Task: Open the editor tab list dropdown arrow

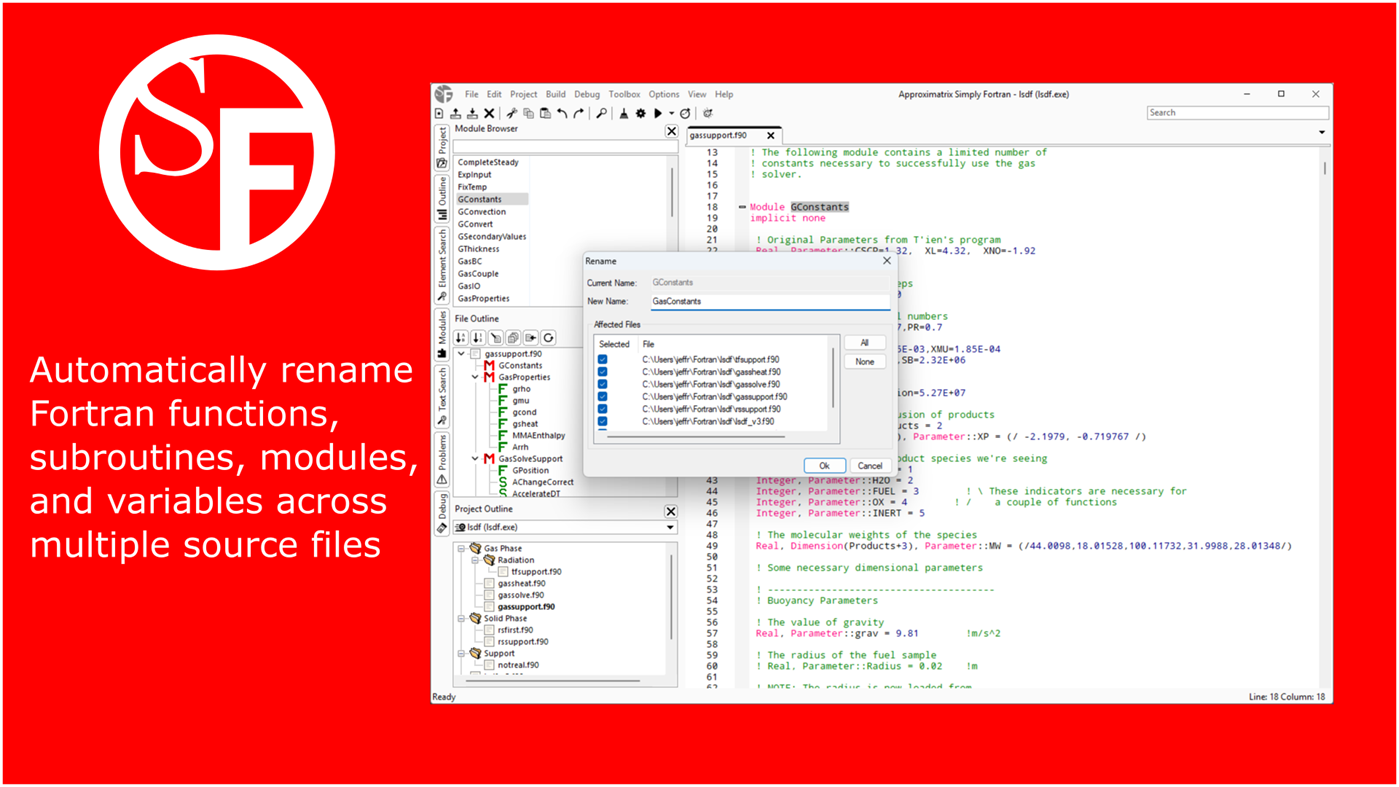Action: coord(1321,133)
